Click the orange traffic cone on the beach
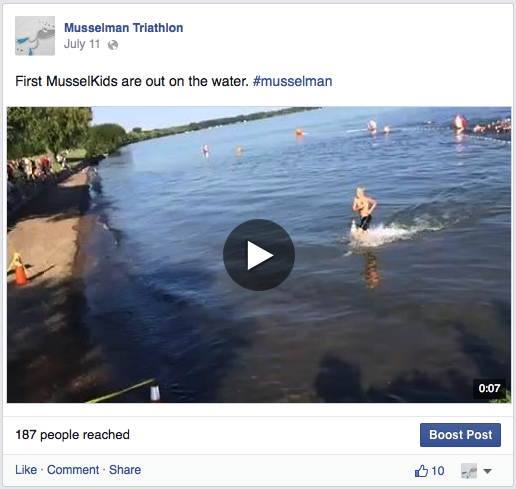 point(21,272)
